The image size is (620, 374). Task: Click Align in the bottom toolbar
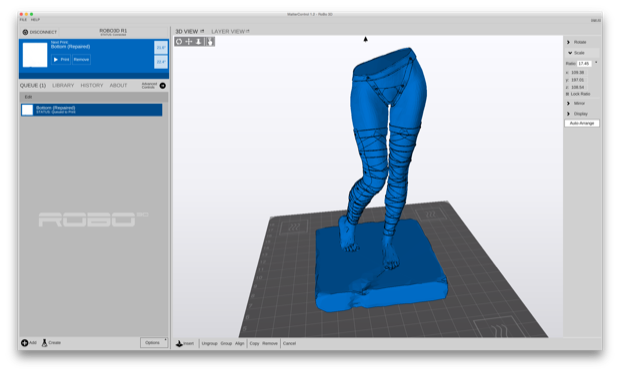tap(240, 343)
